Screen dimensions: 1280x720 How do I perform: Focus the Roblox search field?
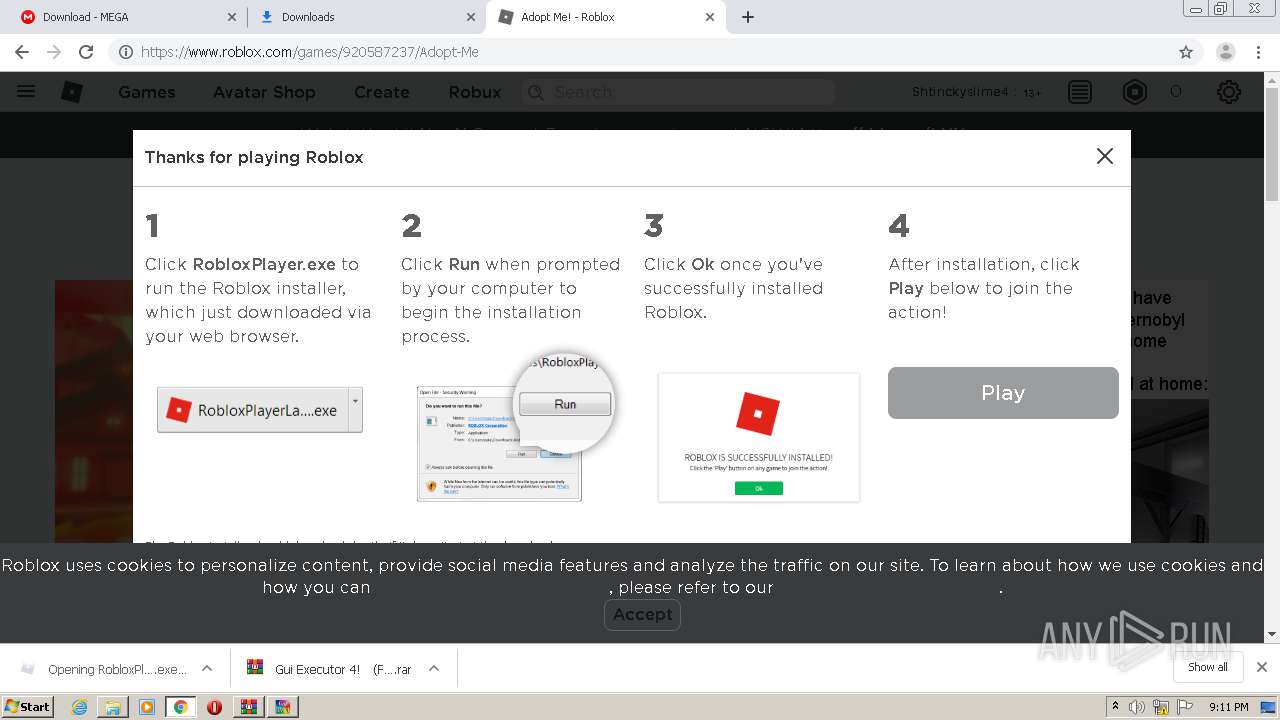[x=680, y=92]
